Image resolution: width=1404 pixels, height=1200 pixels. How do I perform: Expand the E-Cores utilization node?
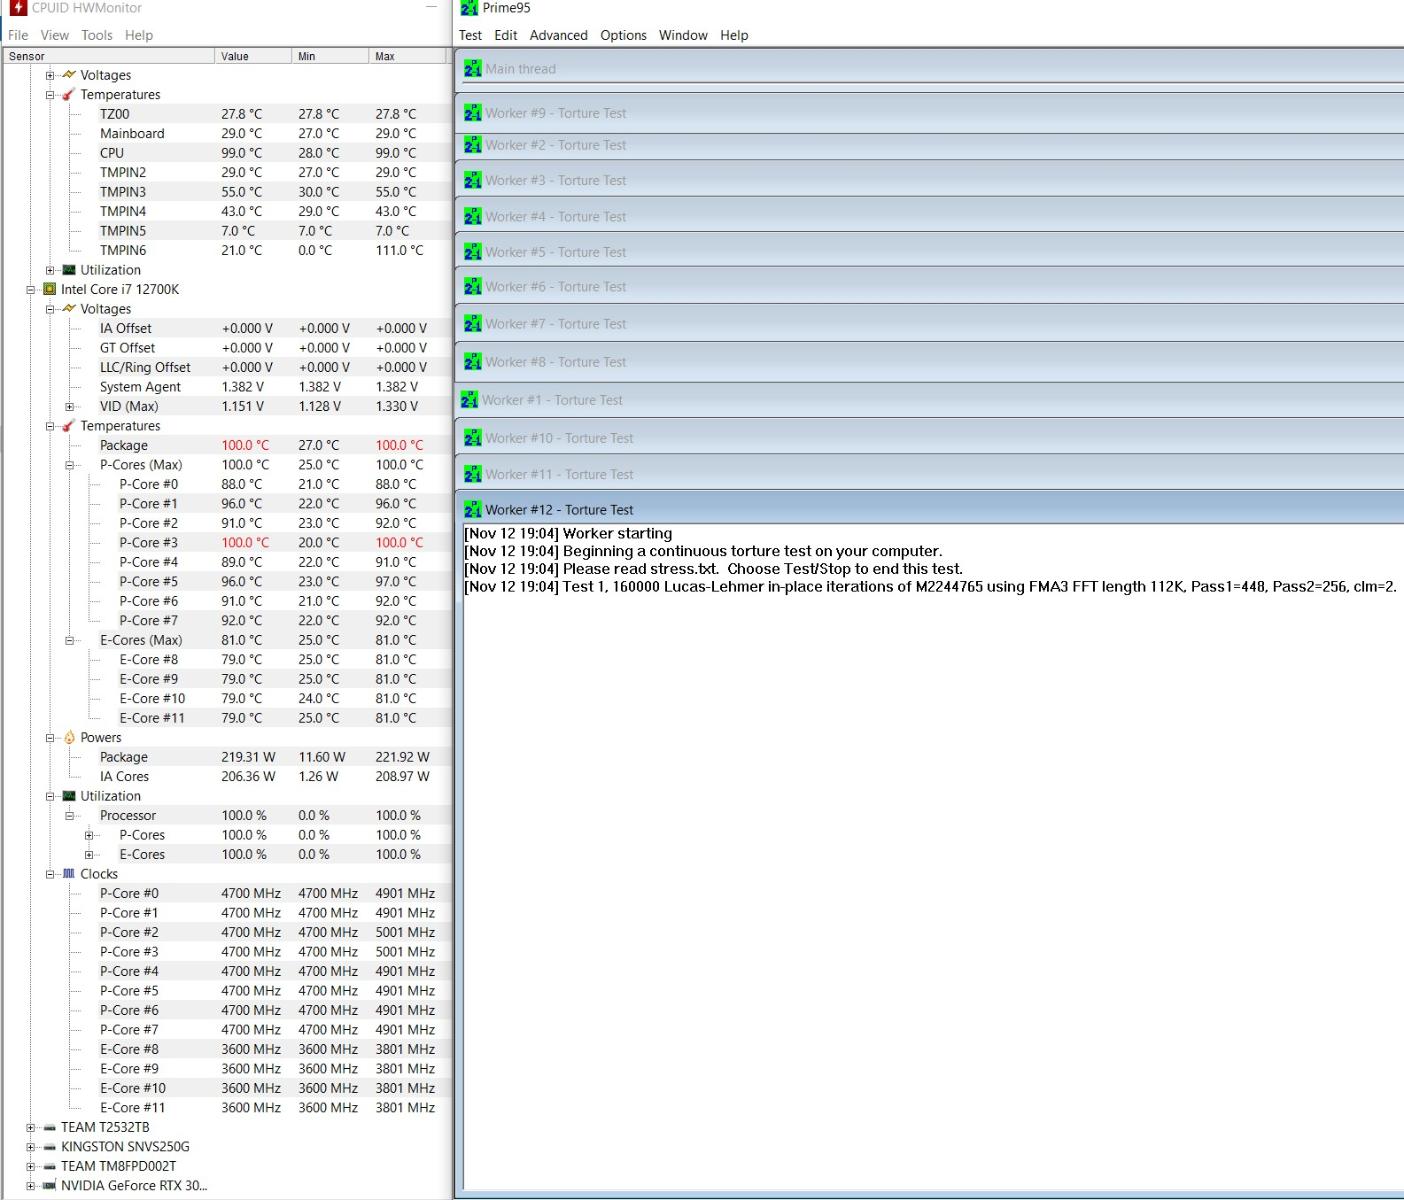89,855
